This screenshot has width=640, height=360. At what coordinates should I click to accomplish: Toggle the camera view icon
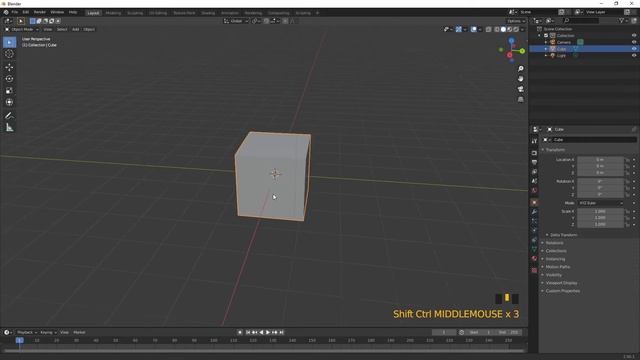pyautogui.click(x=520, y=89)
